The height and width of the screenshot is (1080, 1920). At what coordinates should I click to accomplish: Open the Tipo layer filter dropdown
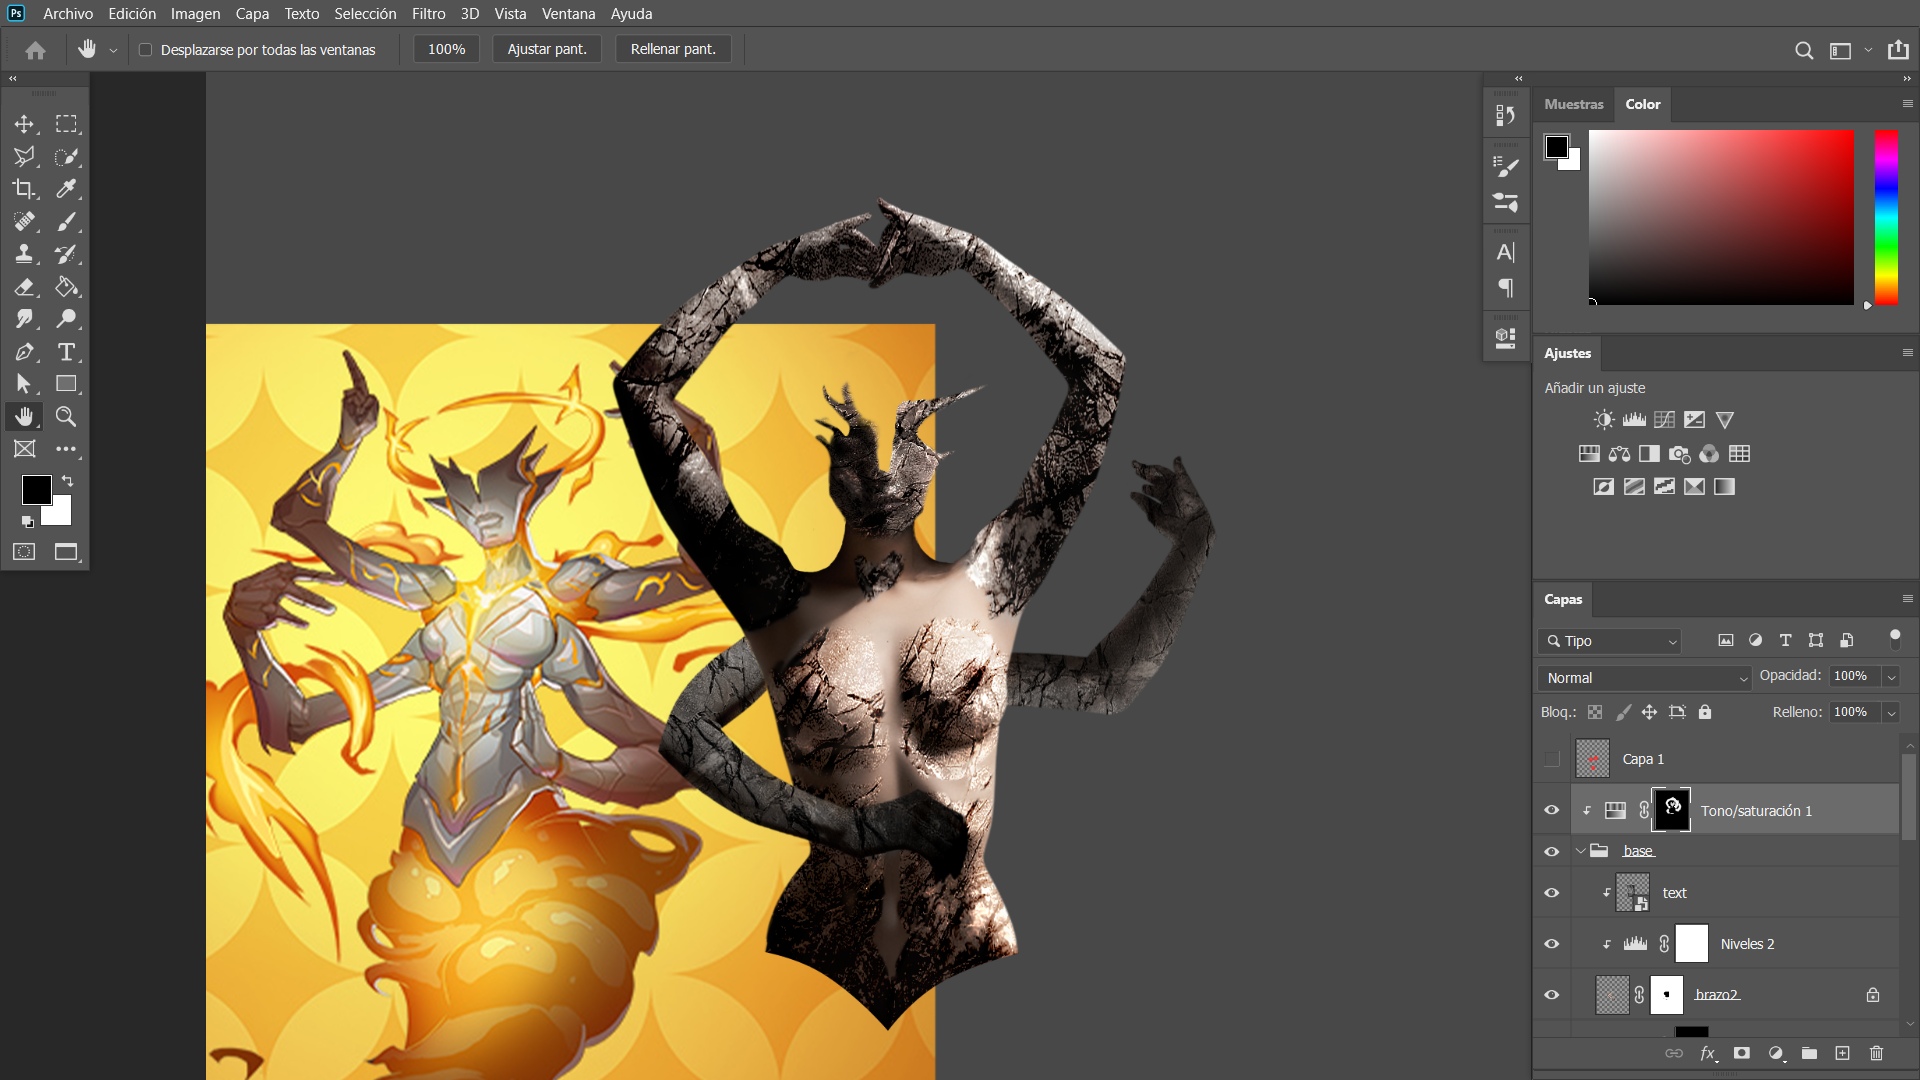(x=1609, y=641)
